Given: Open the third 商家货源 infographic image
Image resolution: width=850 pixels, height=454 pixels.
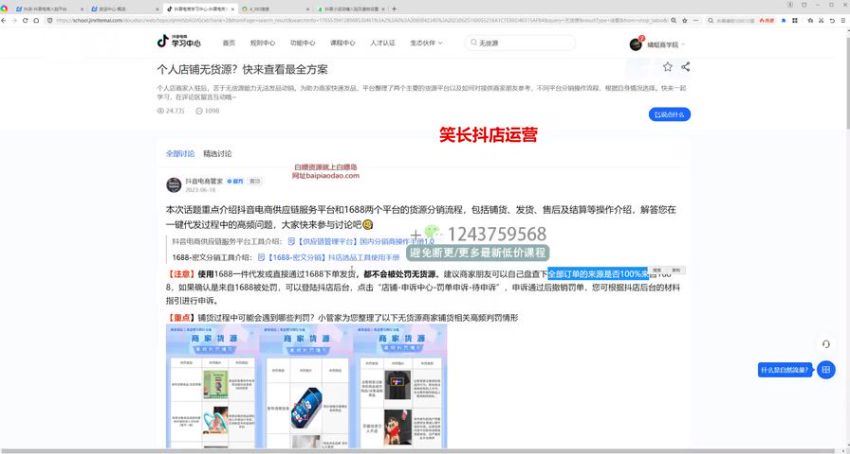Looking at the screenshot, I should pos(400,386).
